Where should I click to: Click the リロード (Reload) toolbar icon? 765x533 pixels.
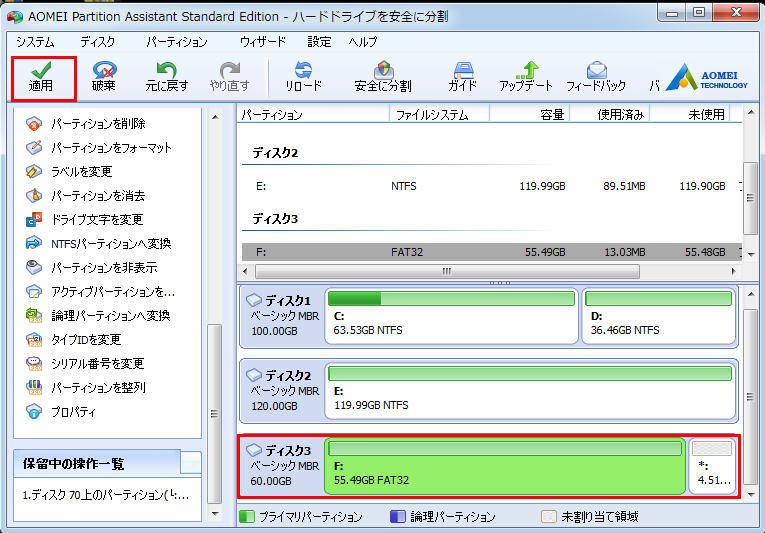pyautogui.click(x=303, y=70)
